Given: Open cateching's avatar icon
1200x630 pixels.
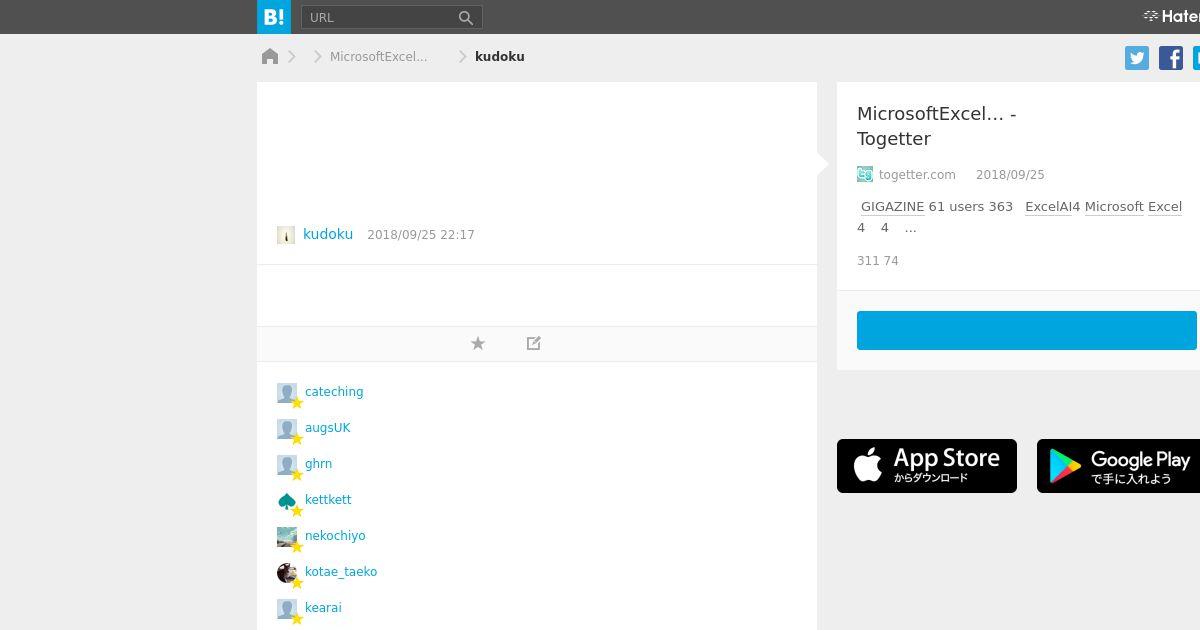Looking at the screenshot, I should (x=287, y=393).
